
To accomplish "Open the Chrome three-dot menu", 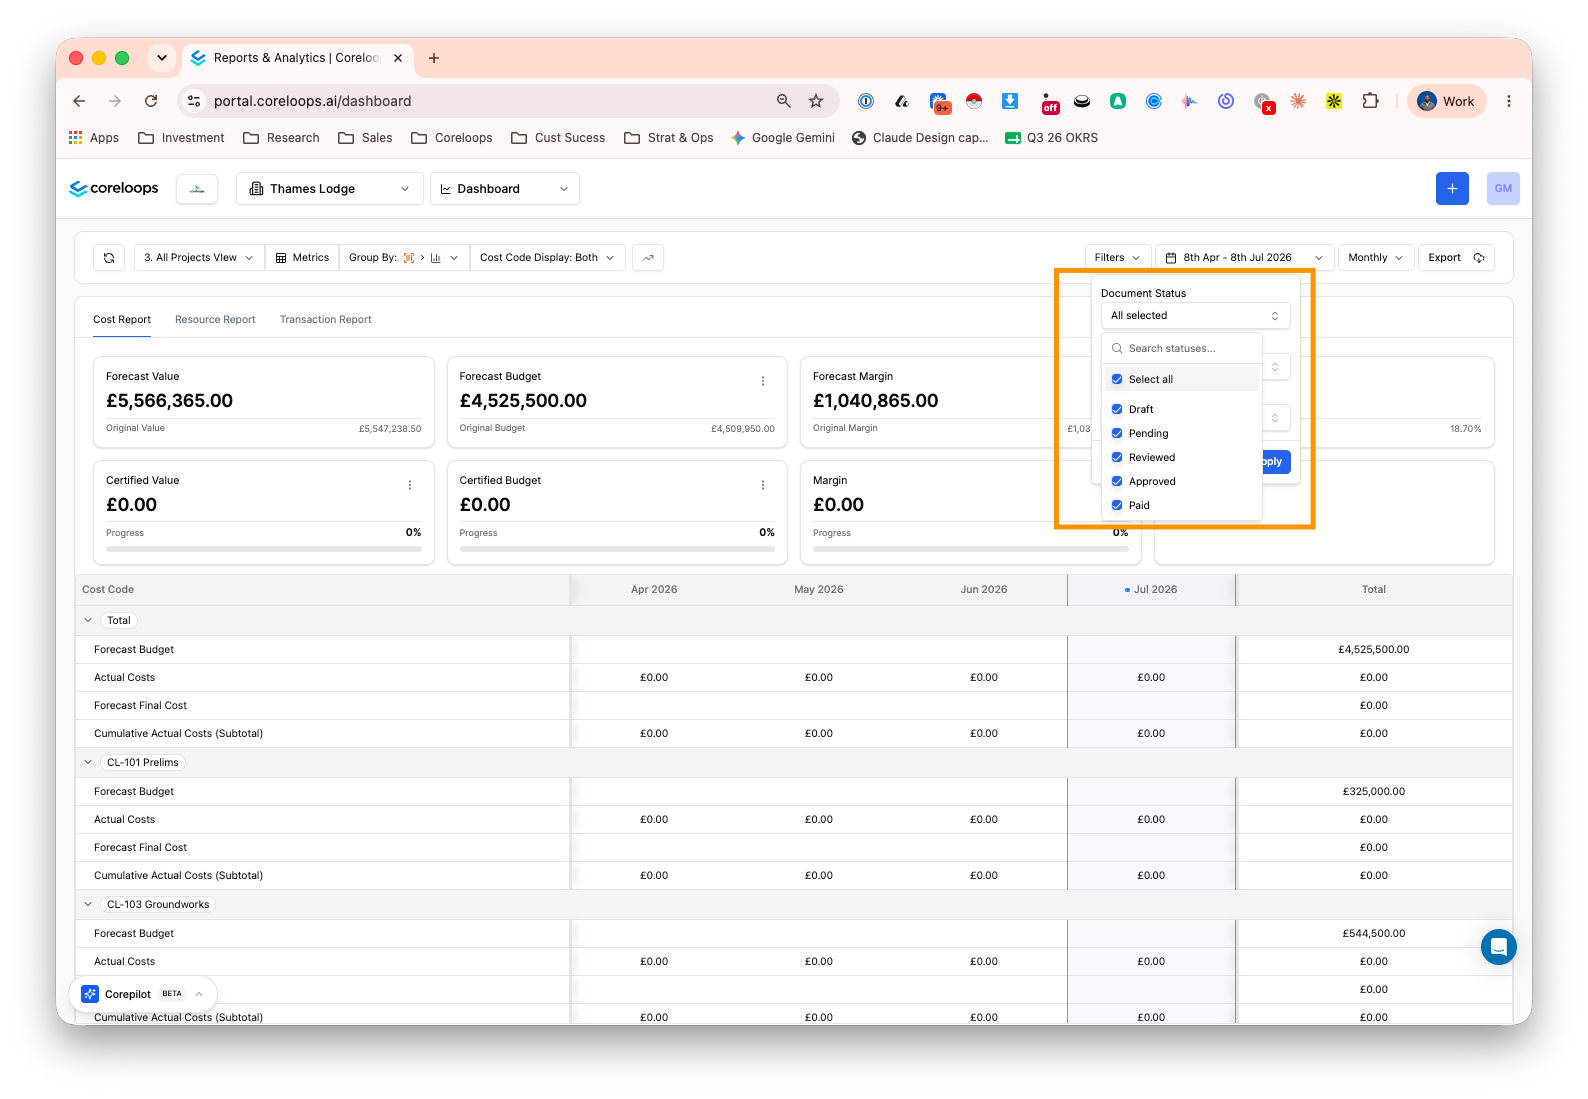I will [x=1509, y=101].
